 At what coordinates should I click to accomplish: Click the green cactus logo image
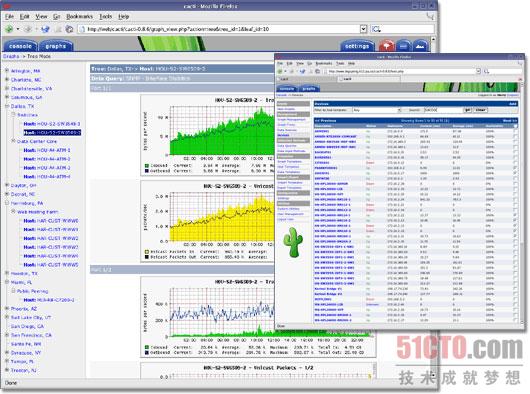(293, 242)
